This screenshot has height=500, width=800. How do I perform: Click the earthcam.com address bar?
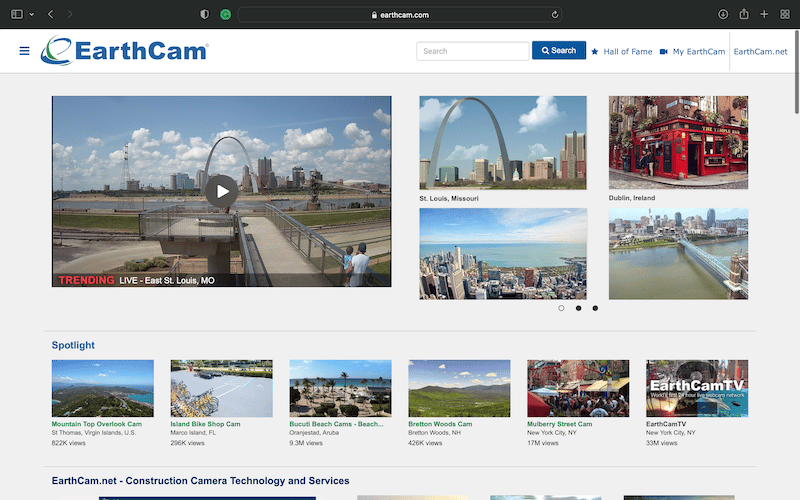(x=400, y=15)
